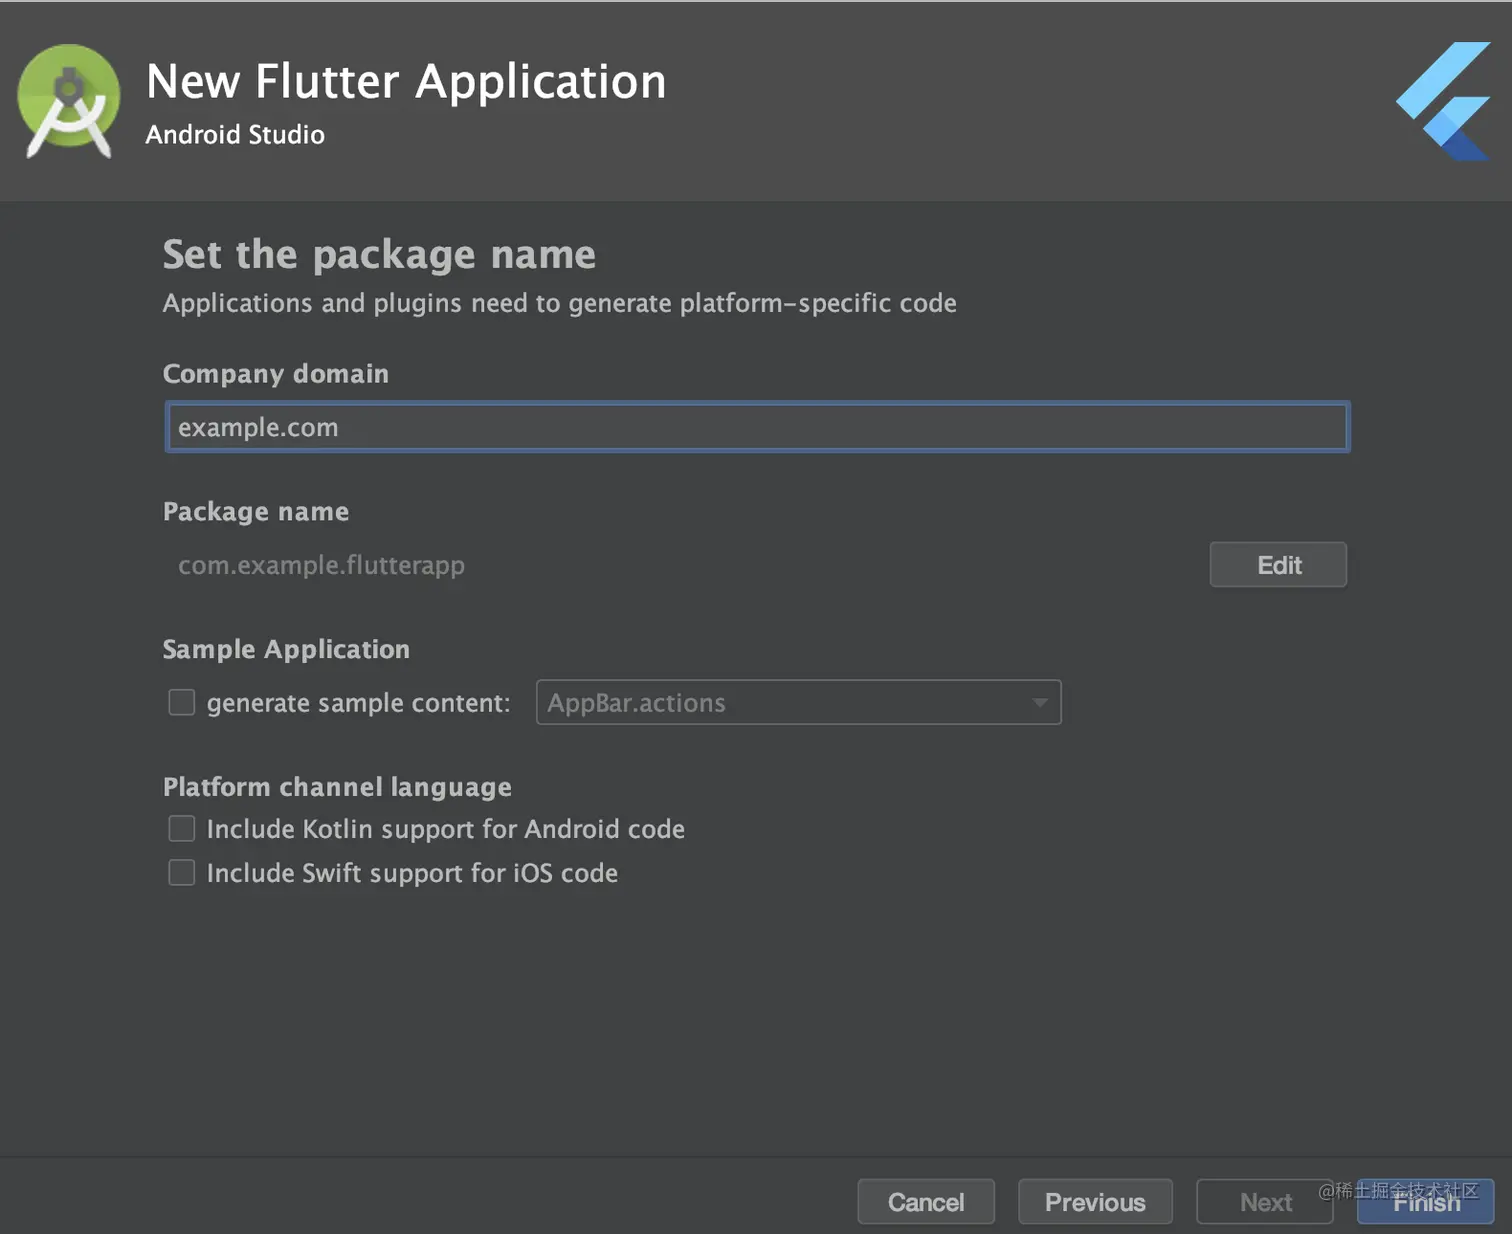Click Finish to create the project
Viewport: 1512px width, 1234px height.
coord(1426,1204)
